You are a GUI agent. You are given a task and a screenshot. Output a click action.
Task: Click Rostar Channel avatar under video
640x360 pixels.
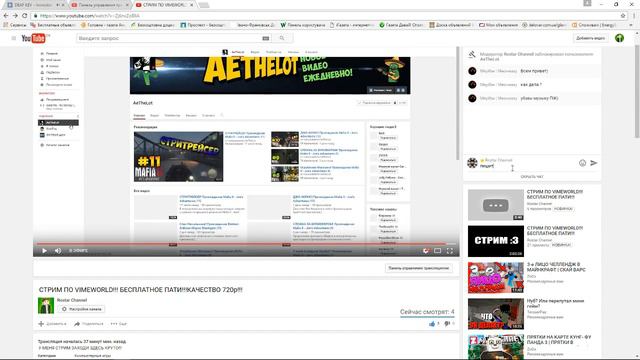pyautogui.click(x=46, y=305)
